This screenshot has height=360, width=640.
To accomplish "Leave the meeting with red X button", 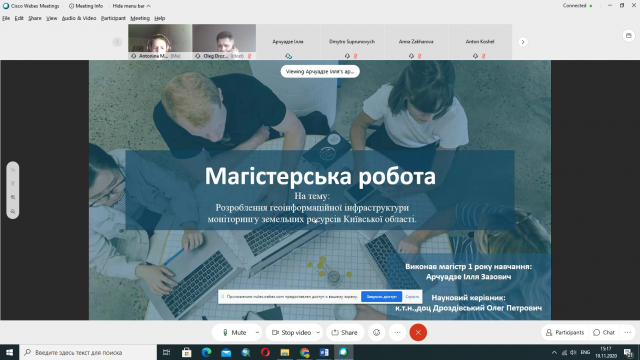I will coord(418,333).
